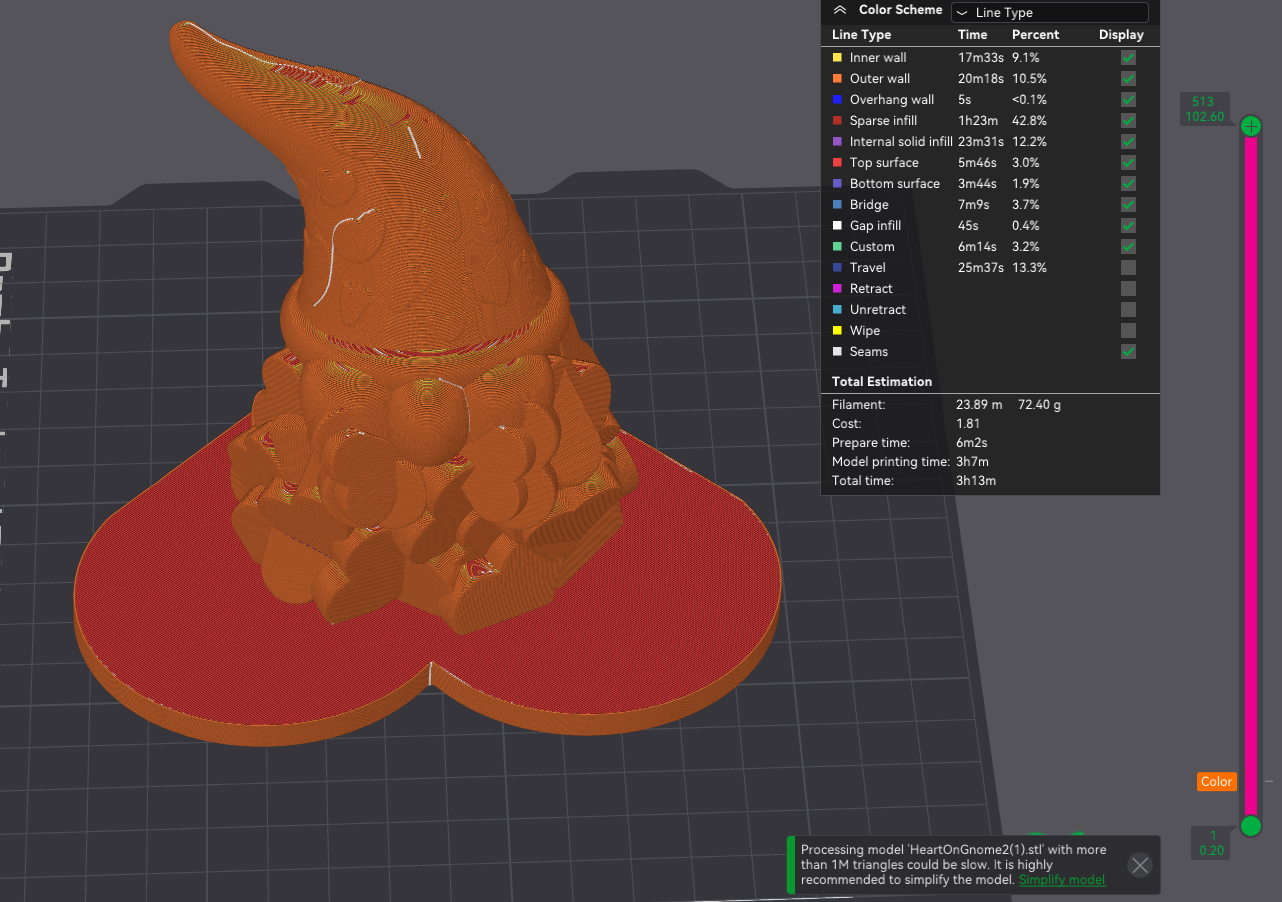Collapse the Color Scheme legend panel
The width and height of the screenshot is (1282, 902).
tap(840, 10)
